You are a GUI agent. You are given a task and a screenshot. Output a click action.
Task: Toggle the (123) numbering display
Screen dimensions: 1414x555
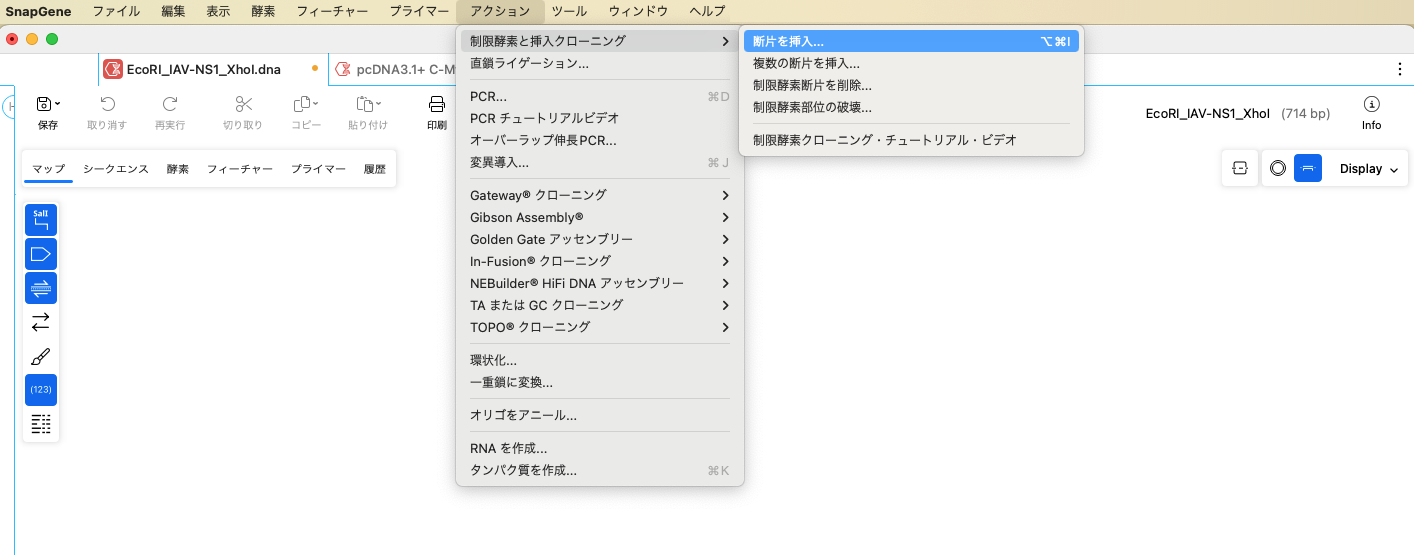click(41, 390)
